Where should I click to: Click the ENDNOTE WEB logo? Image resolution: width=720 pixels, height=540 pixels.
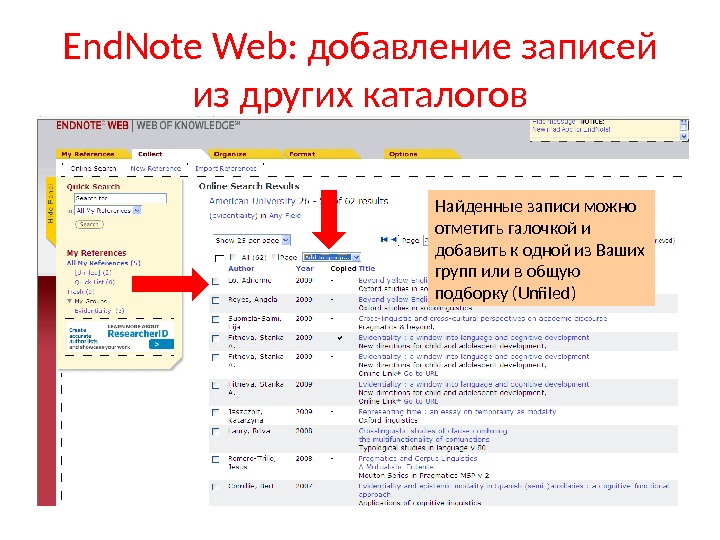(x=92, y=125)
